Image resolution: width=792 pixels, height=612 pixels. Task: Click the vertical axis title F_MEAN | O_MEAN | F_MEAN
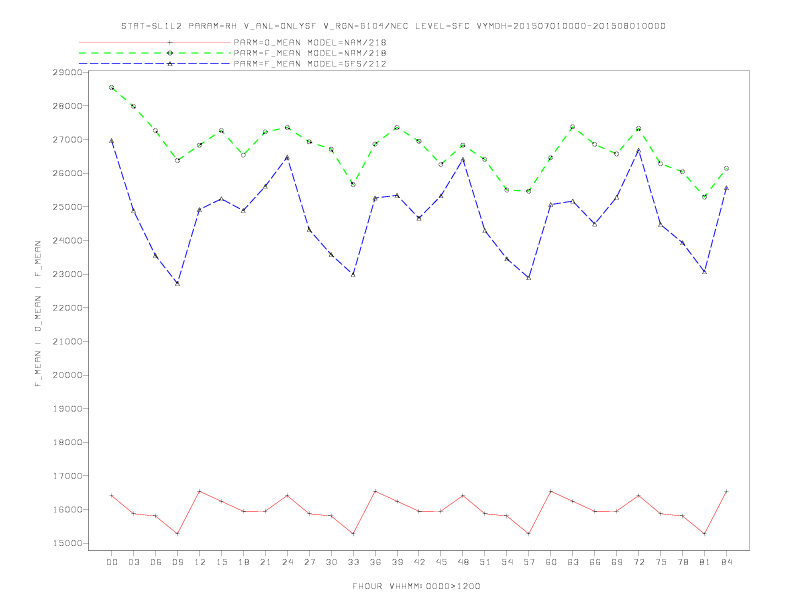pyautogui.click(x=38, y=314)
